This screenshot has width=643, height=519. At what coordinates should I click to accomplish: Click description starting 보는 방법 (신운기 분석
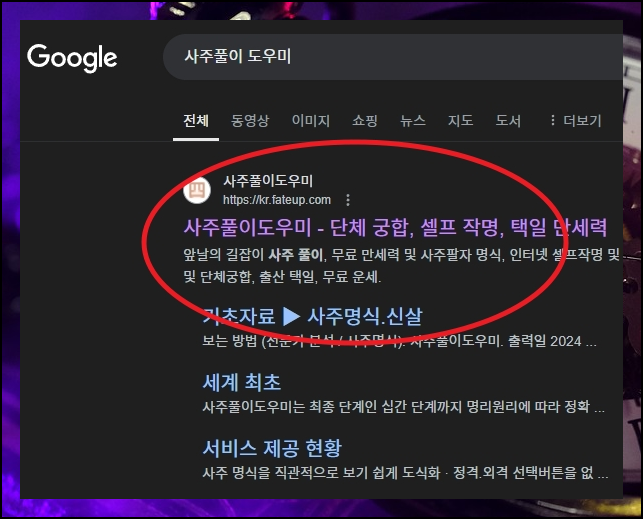399,341
